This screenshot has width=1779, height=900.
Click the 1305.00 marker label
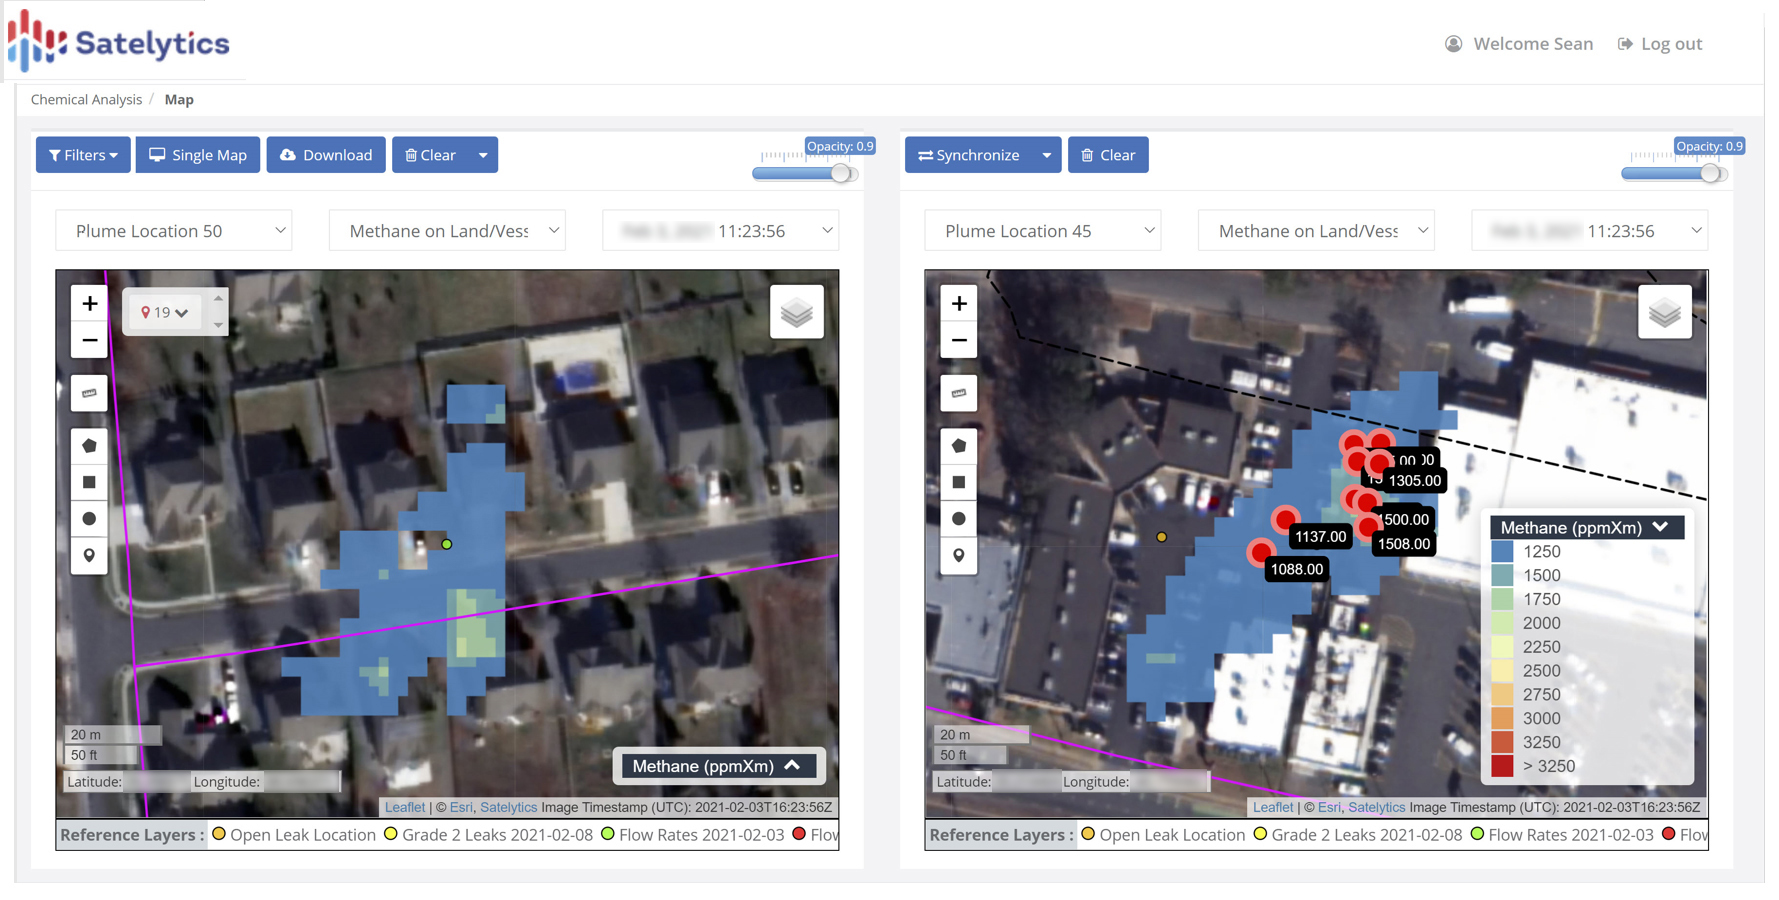[x=1414, y=481]
